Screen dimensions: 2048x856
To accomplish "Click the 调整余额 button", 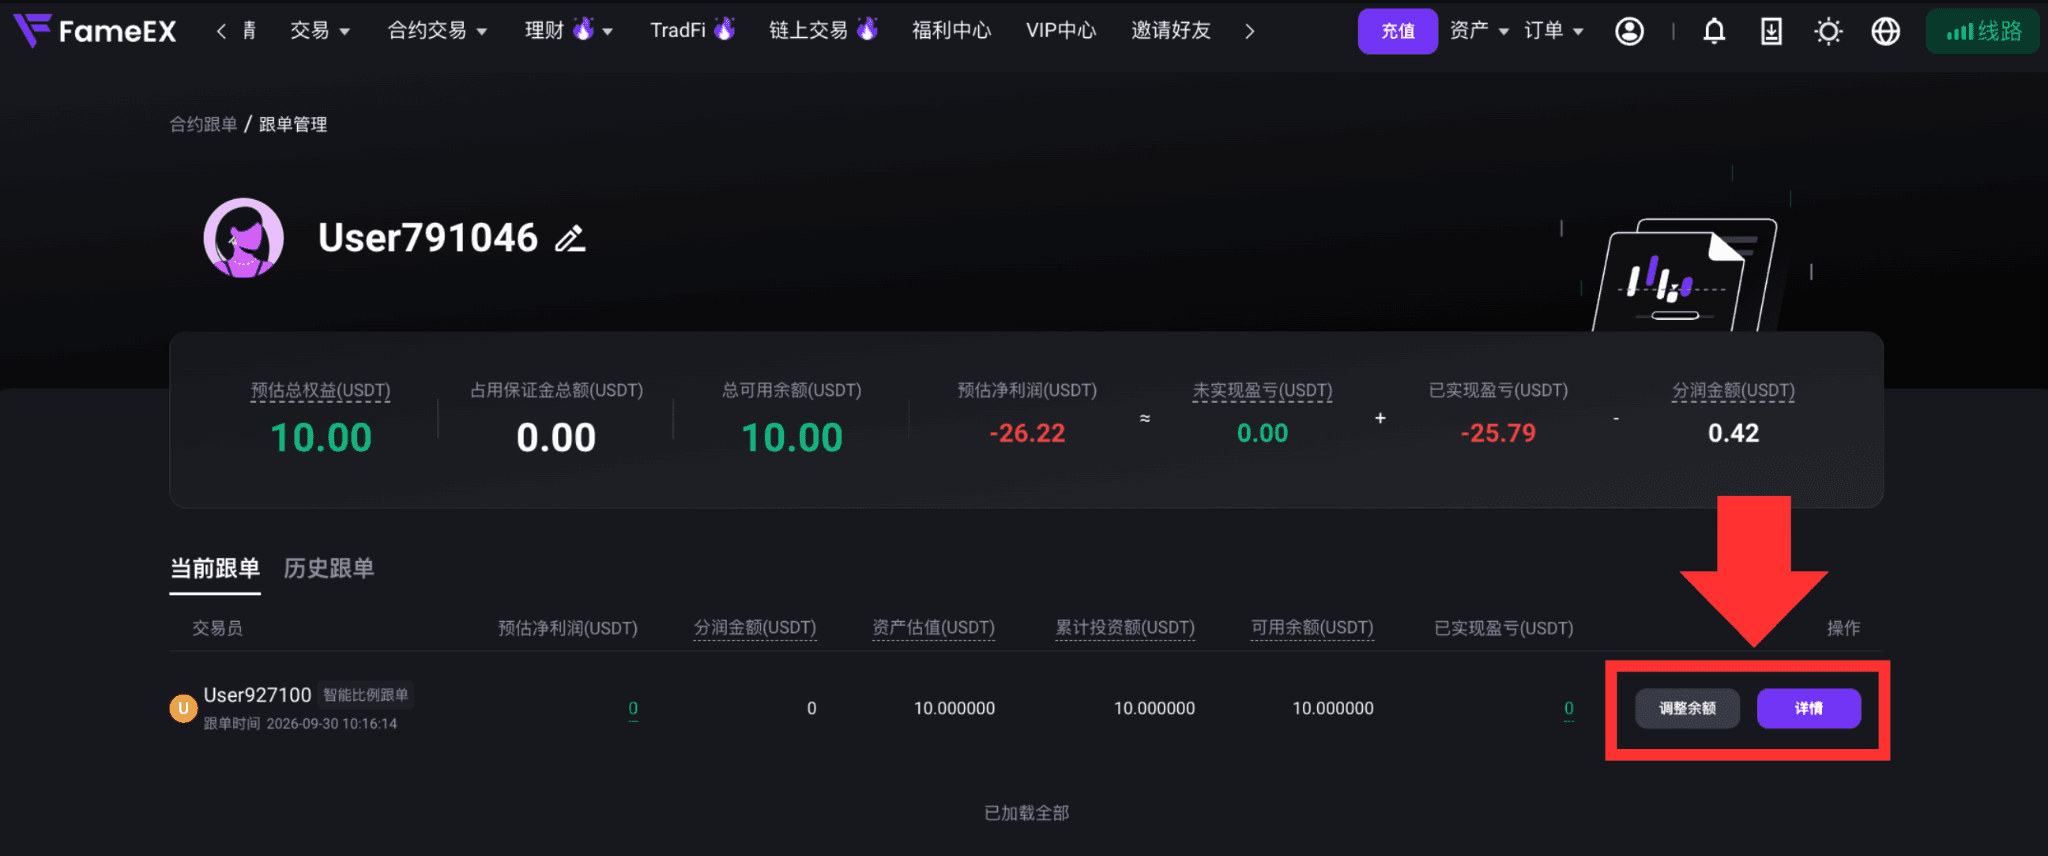I will (1687, 708).
